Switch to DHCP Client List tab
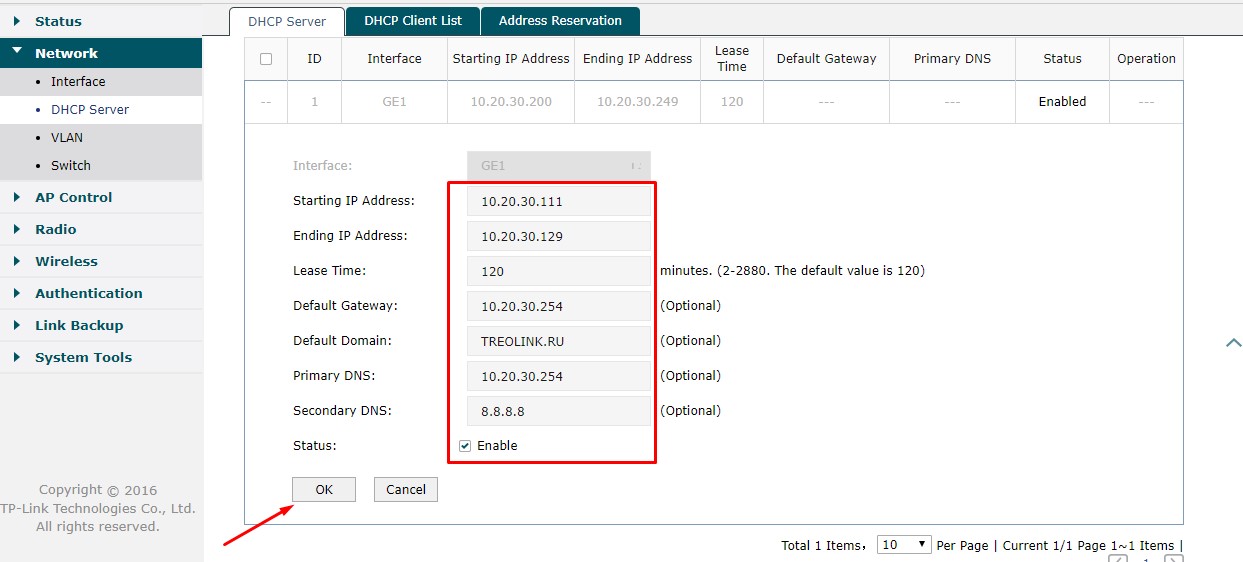 (x=413, y=21)
